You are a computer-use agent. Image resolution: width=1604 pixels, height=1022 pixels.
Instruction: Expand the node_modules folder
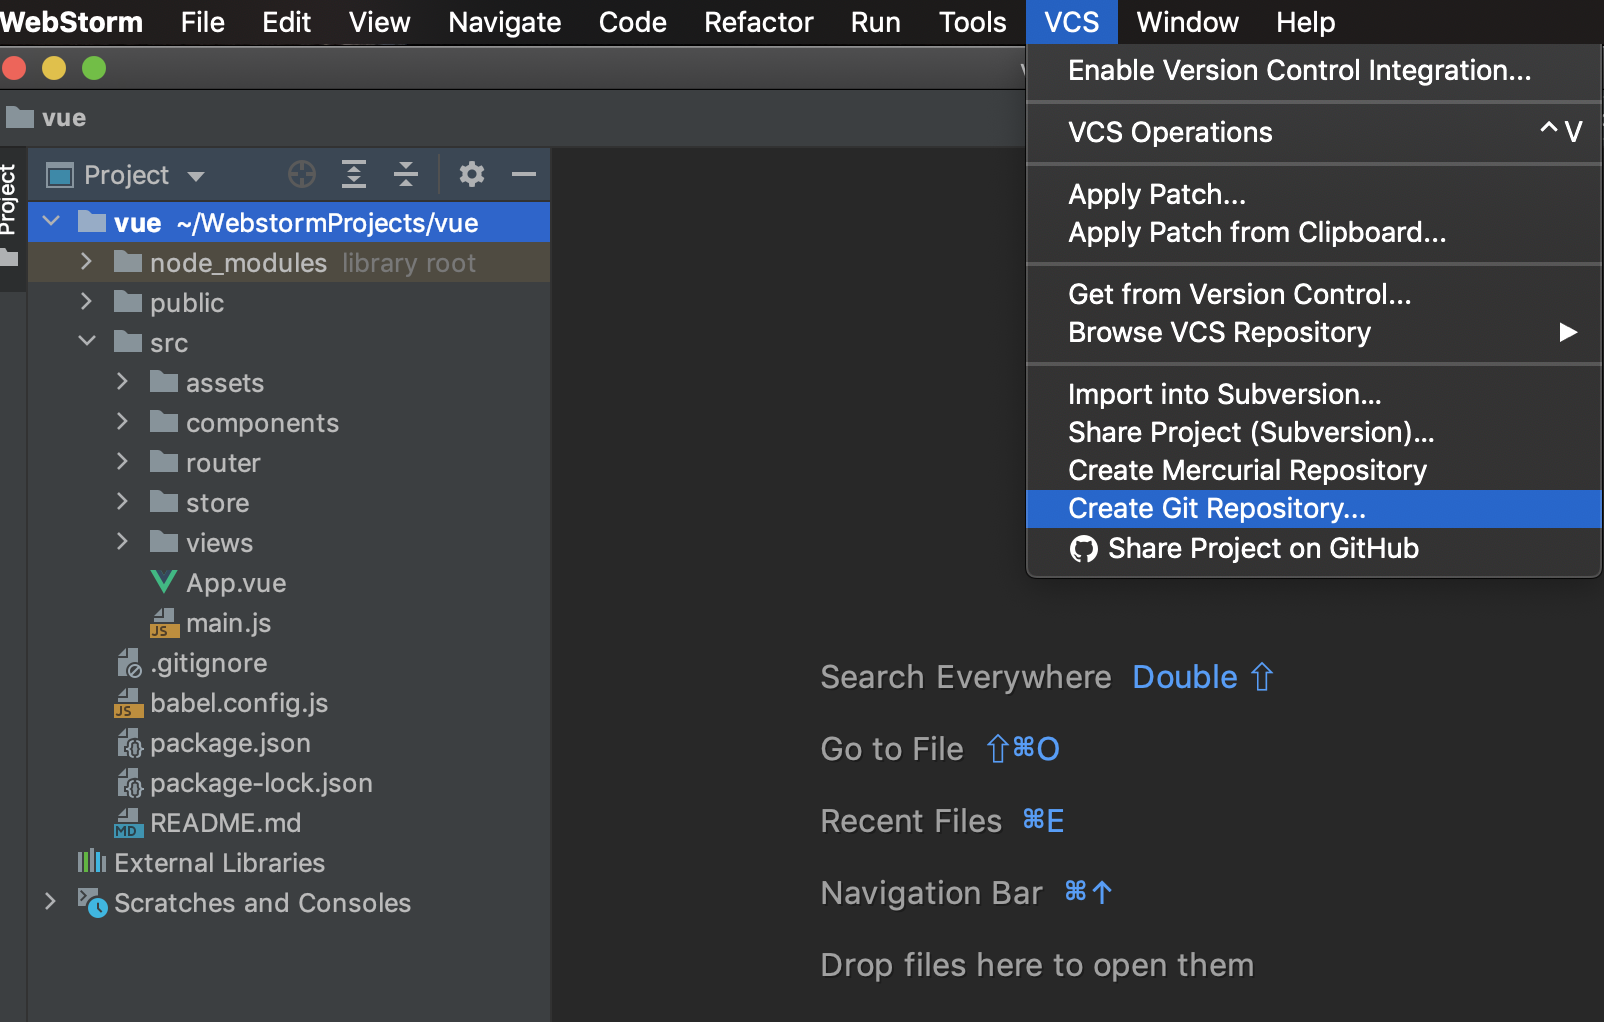point(86,262)
